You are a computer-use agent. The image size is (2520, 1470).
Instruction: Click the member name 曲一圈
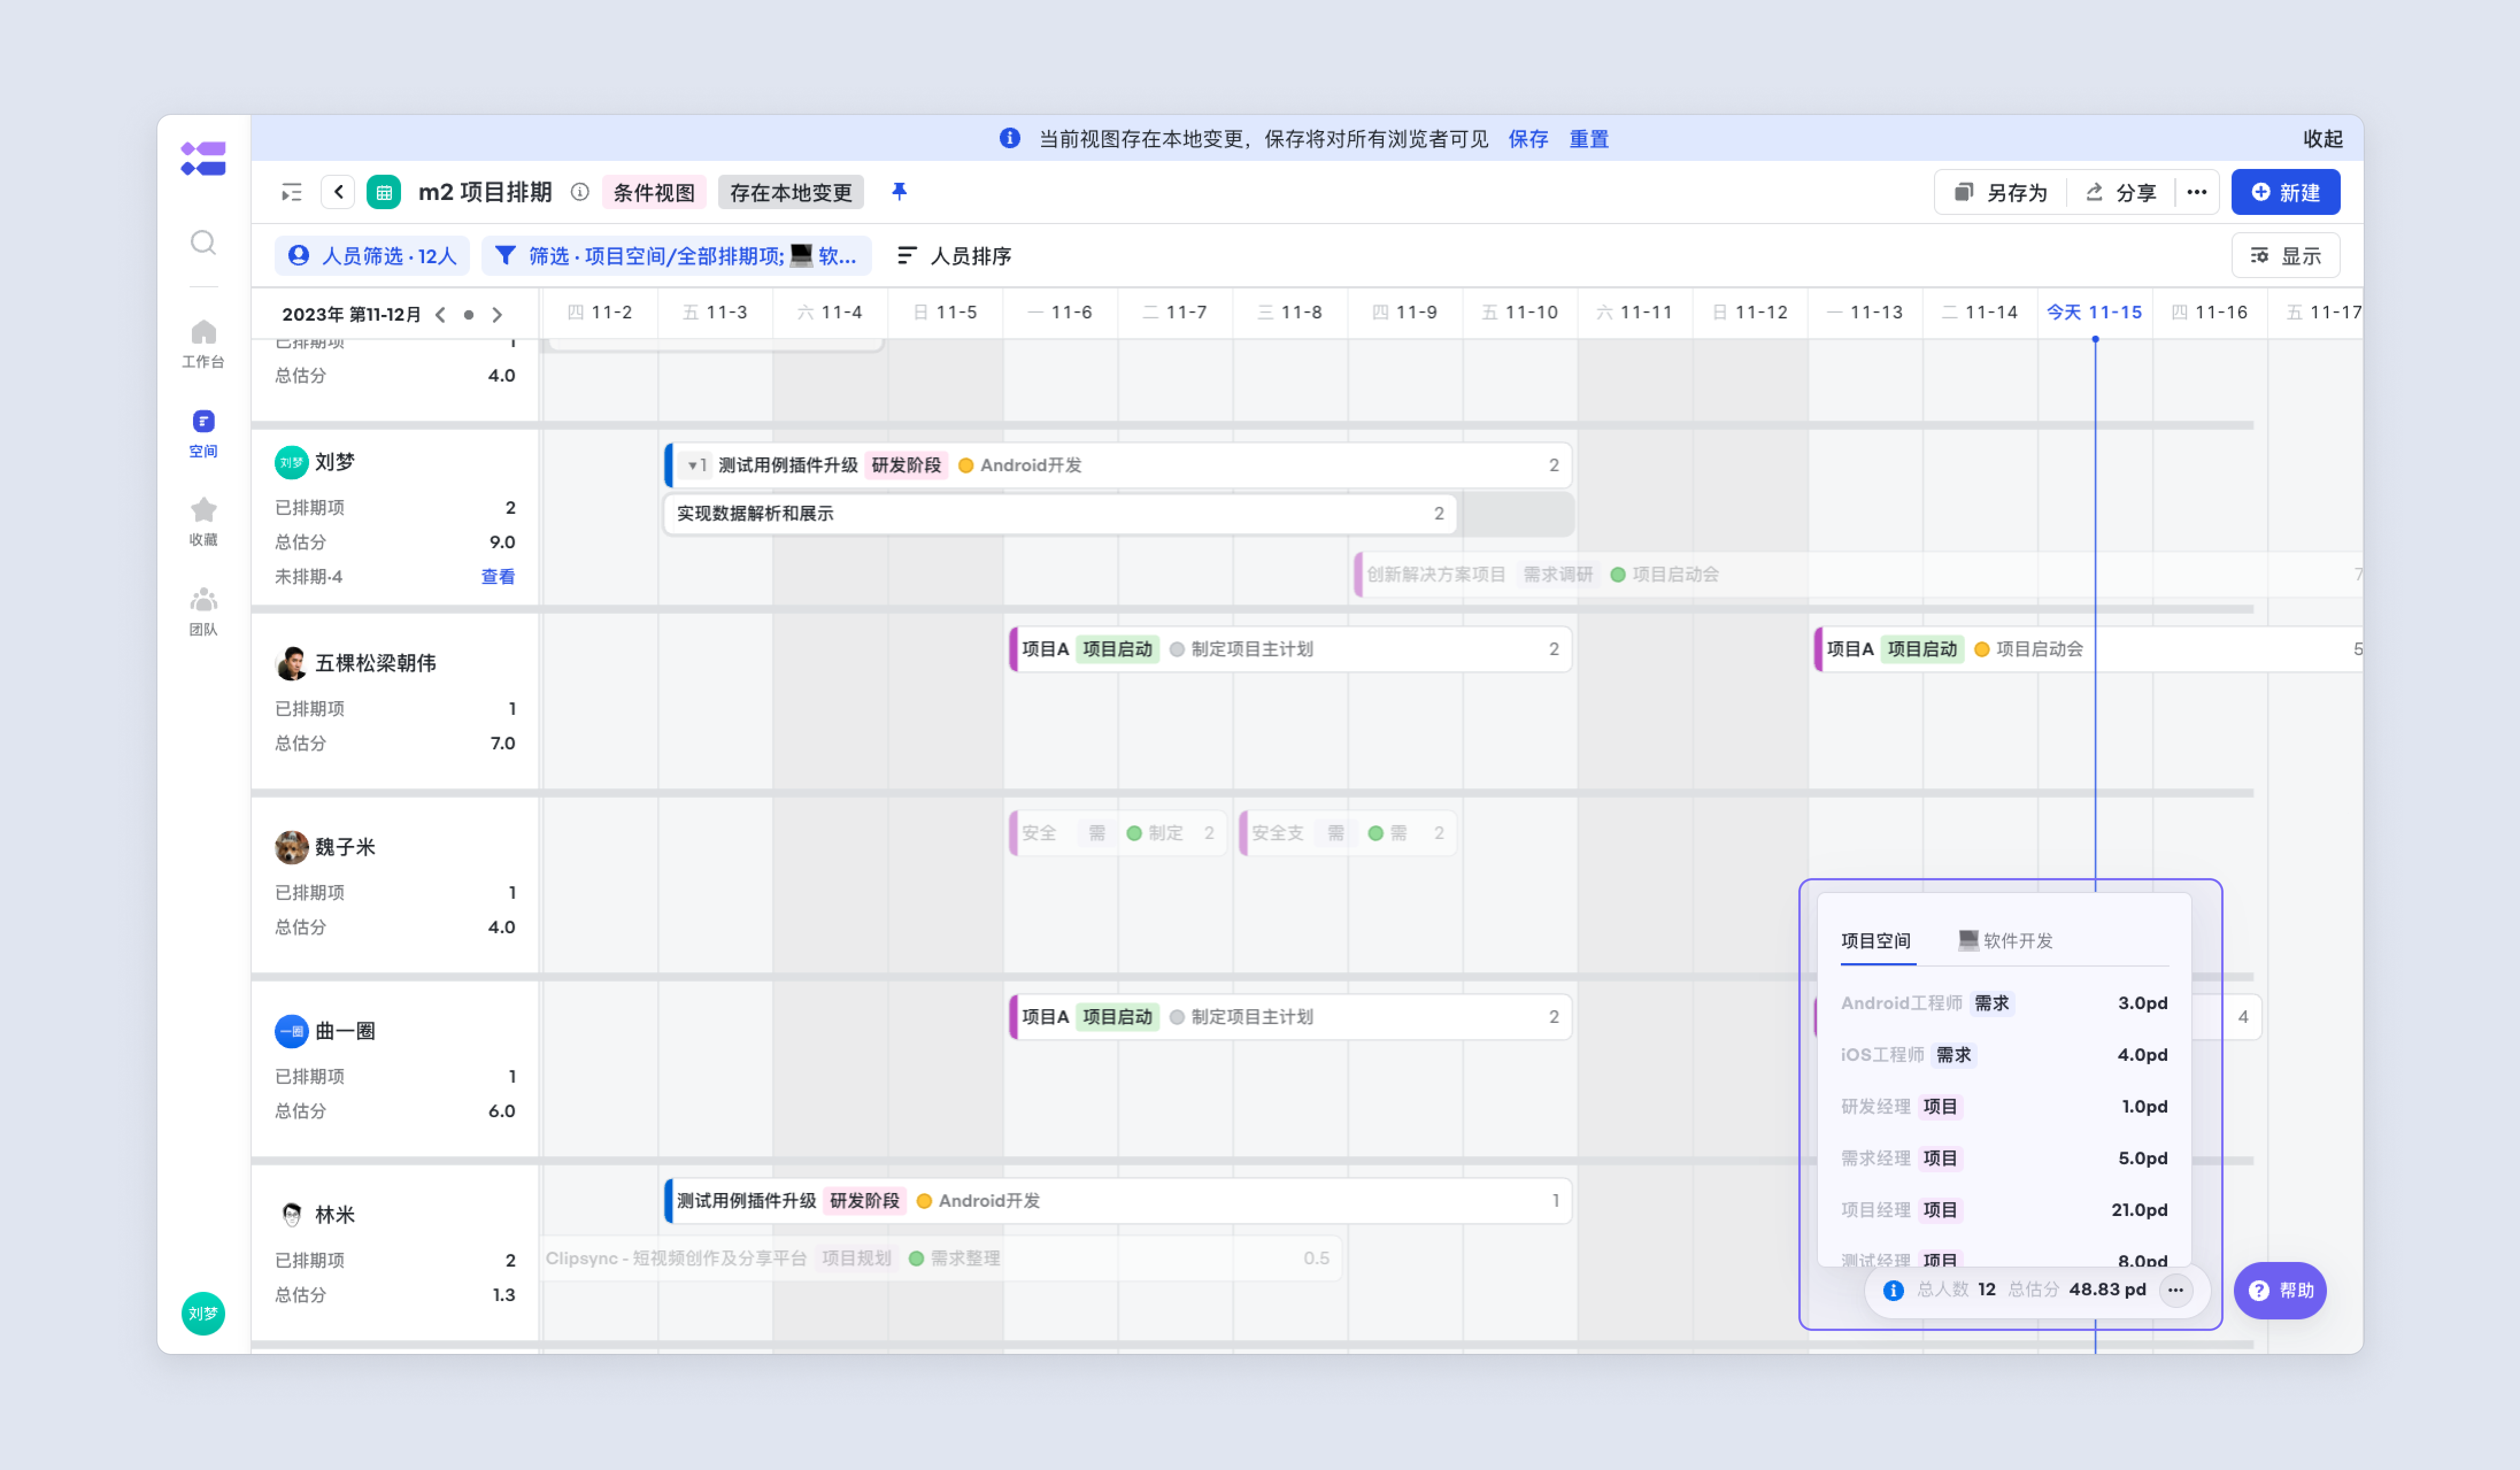click(345, 1031)
